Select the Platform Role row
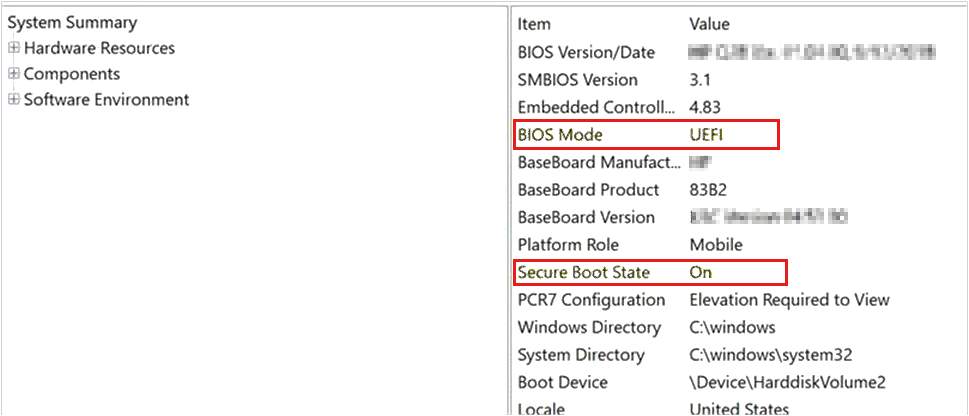This screenshot has height=416, width=969. click(567, 245)
